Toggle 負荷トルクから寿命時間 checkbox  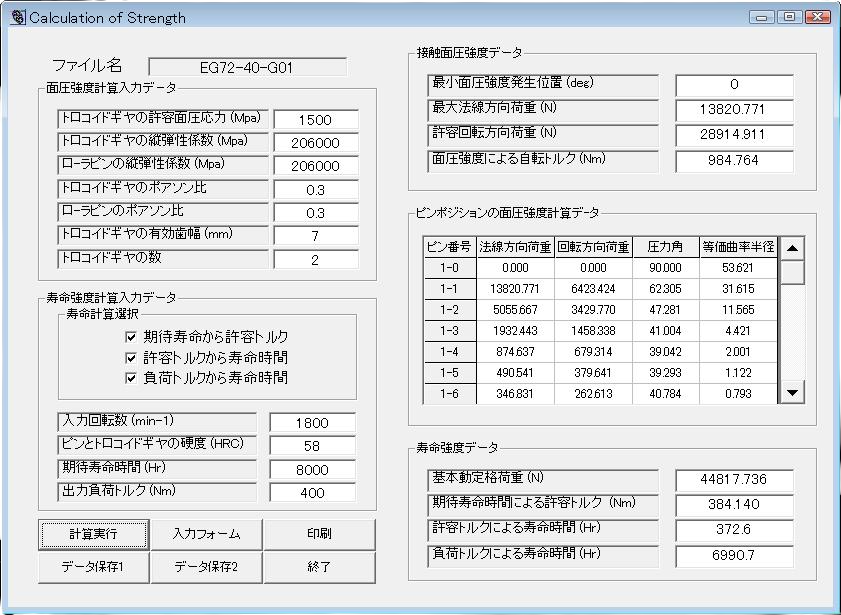coord(131,377)
